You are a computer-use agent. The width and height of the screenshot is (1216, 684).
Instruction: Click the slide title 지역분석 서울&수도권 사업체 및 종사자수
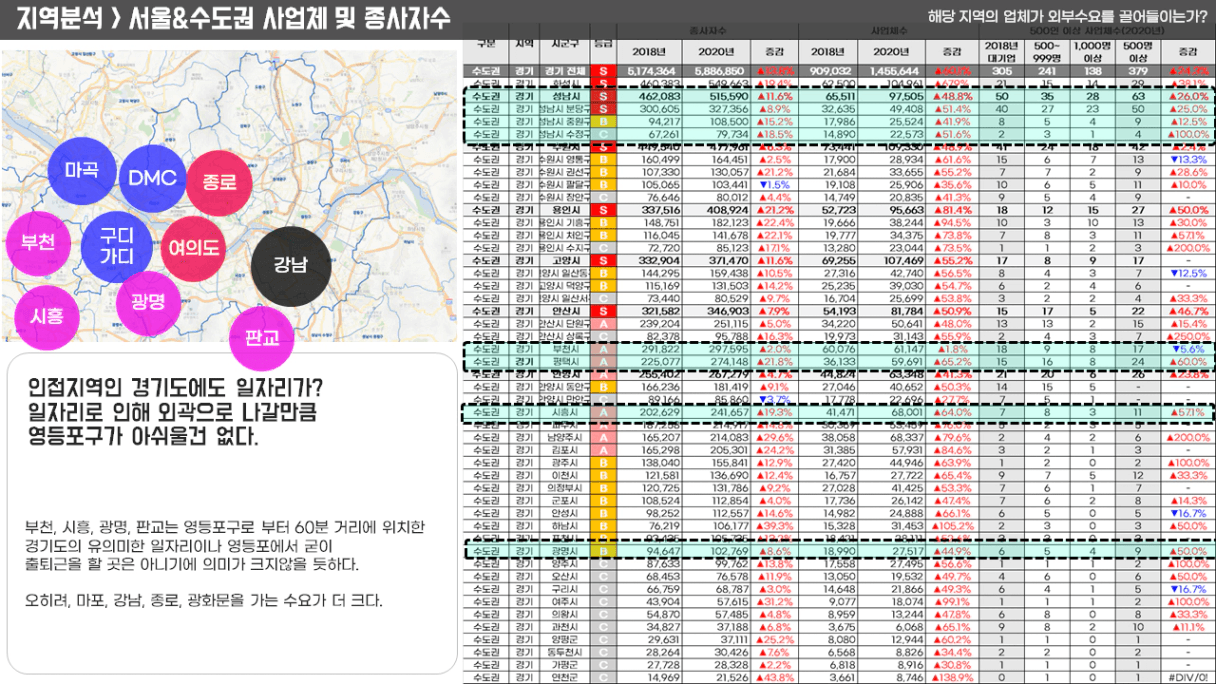pyautogui.click(x=234, y=18)
